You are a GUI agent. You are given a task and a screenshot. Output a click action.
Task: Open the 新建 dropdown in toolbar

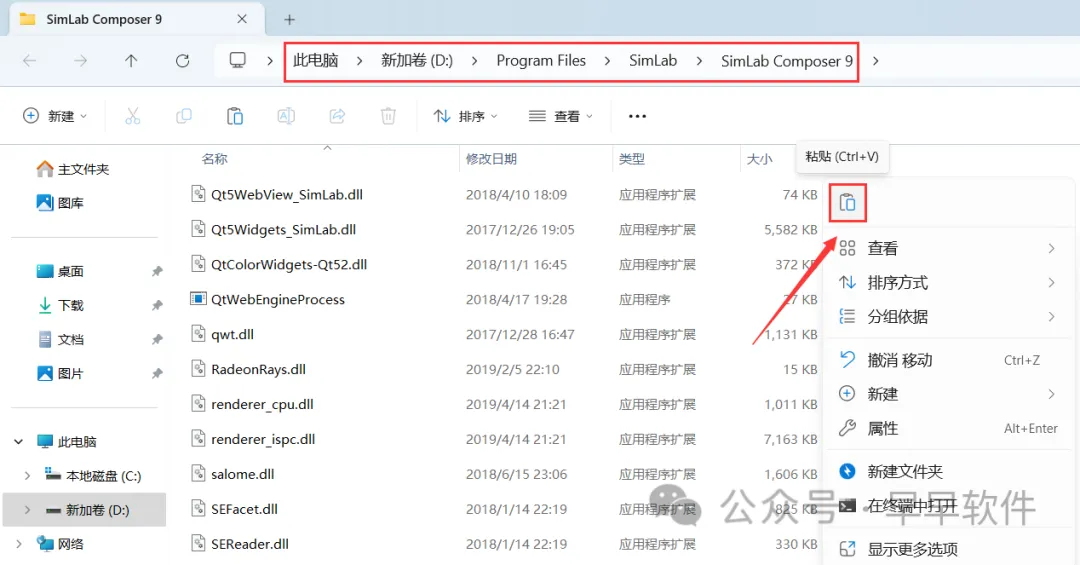55,116
